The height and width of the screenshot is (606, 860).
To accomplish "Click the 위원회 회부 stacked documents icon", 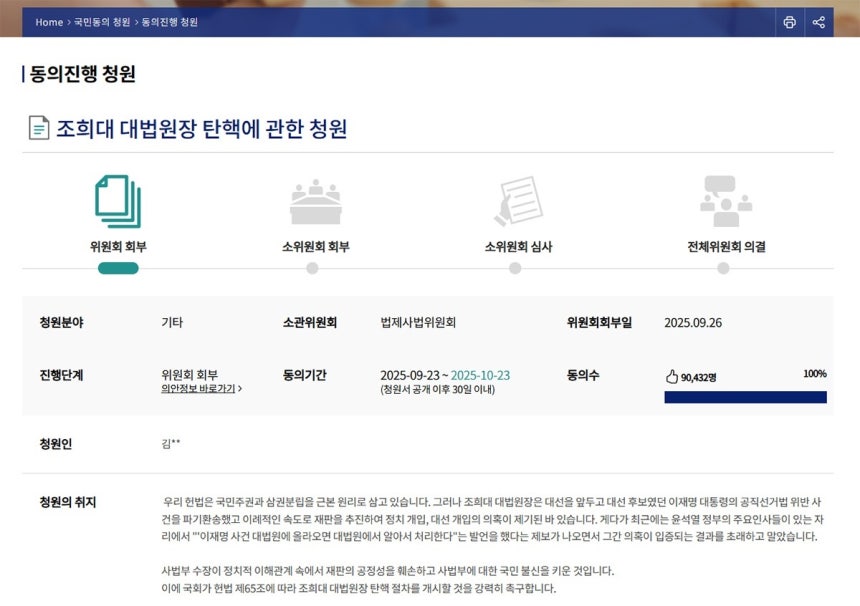I will coord(118,201).
